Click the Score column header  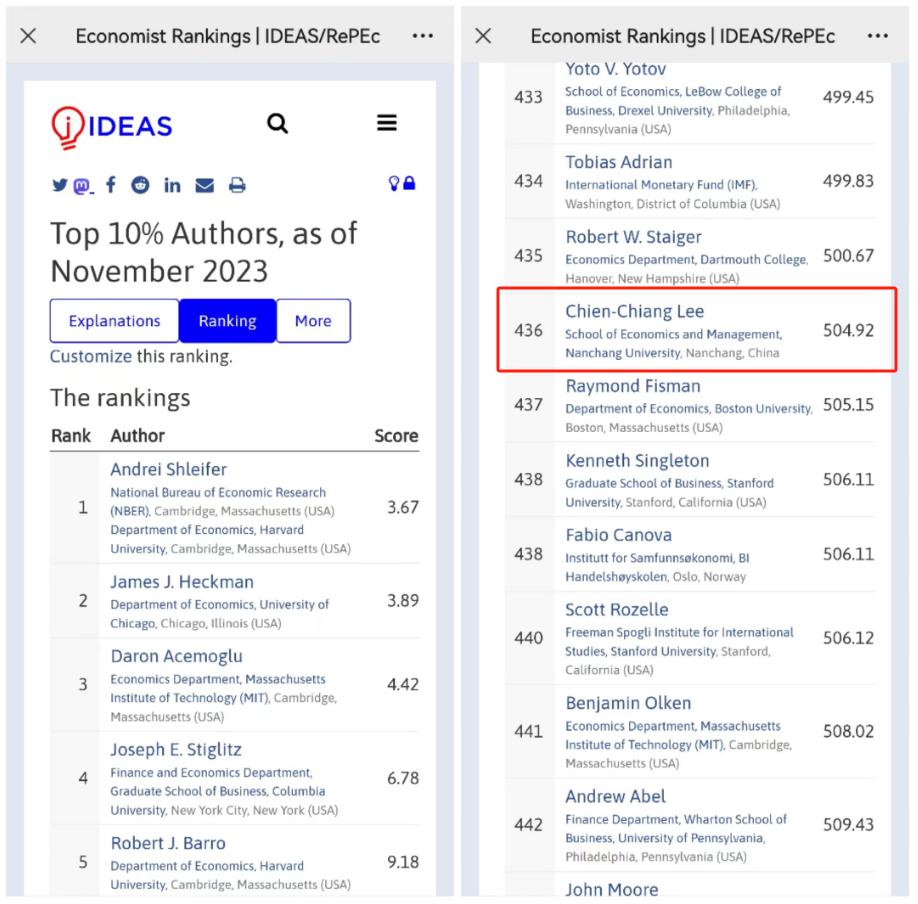click(396, 436)
